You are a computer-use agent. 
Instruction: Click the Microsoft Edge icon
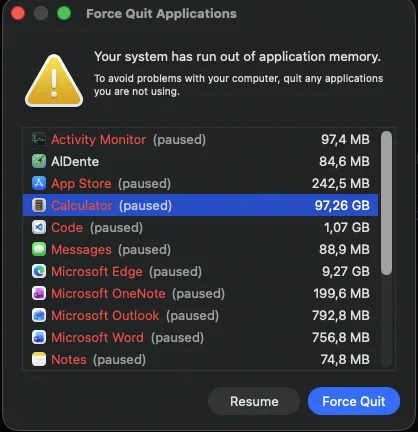[39, 271]
